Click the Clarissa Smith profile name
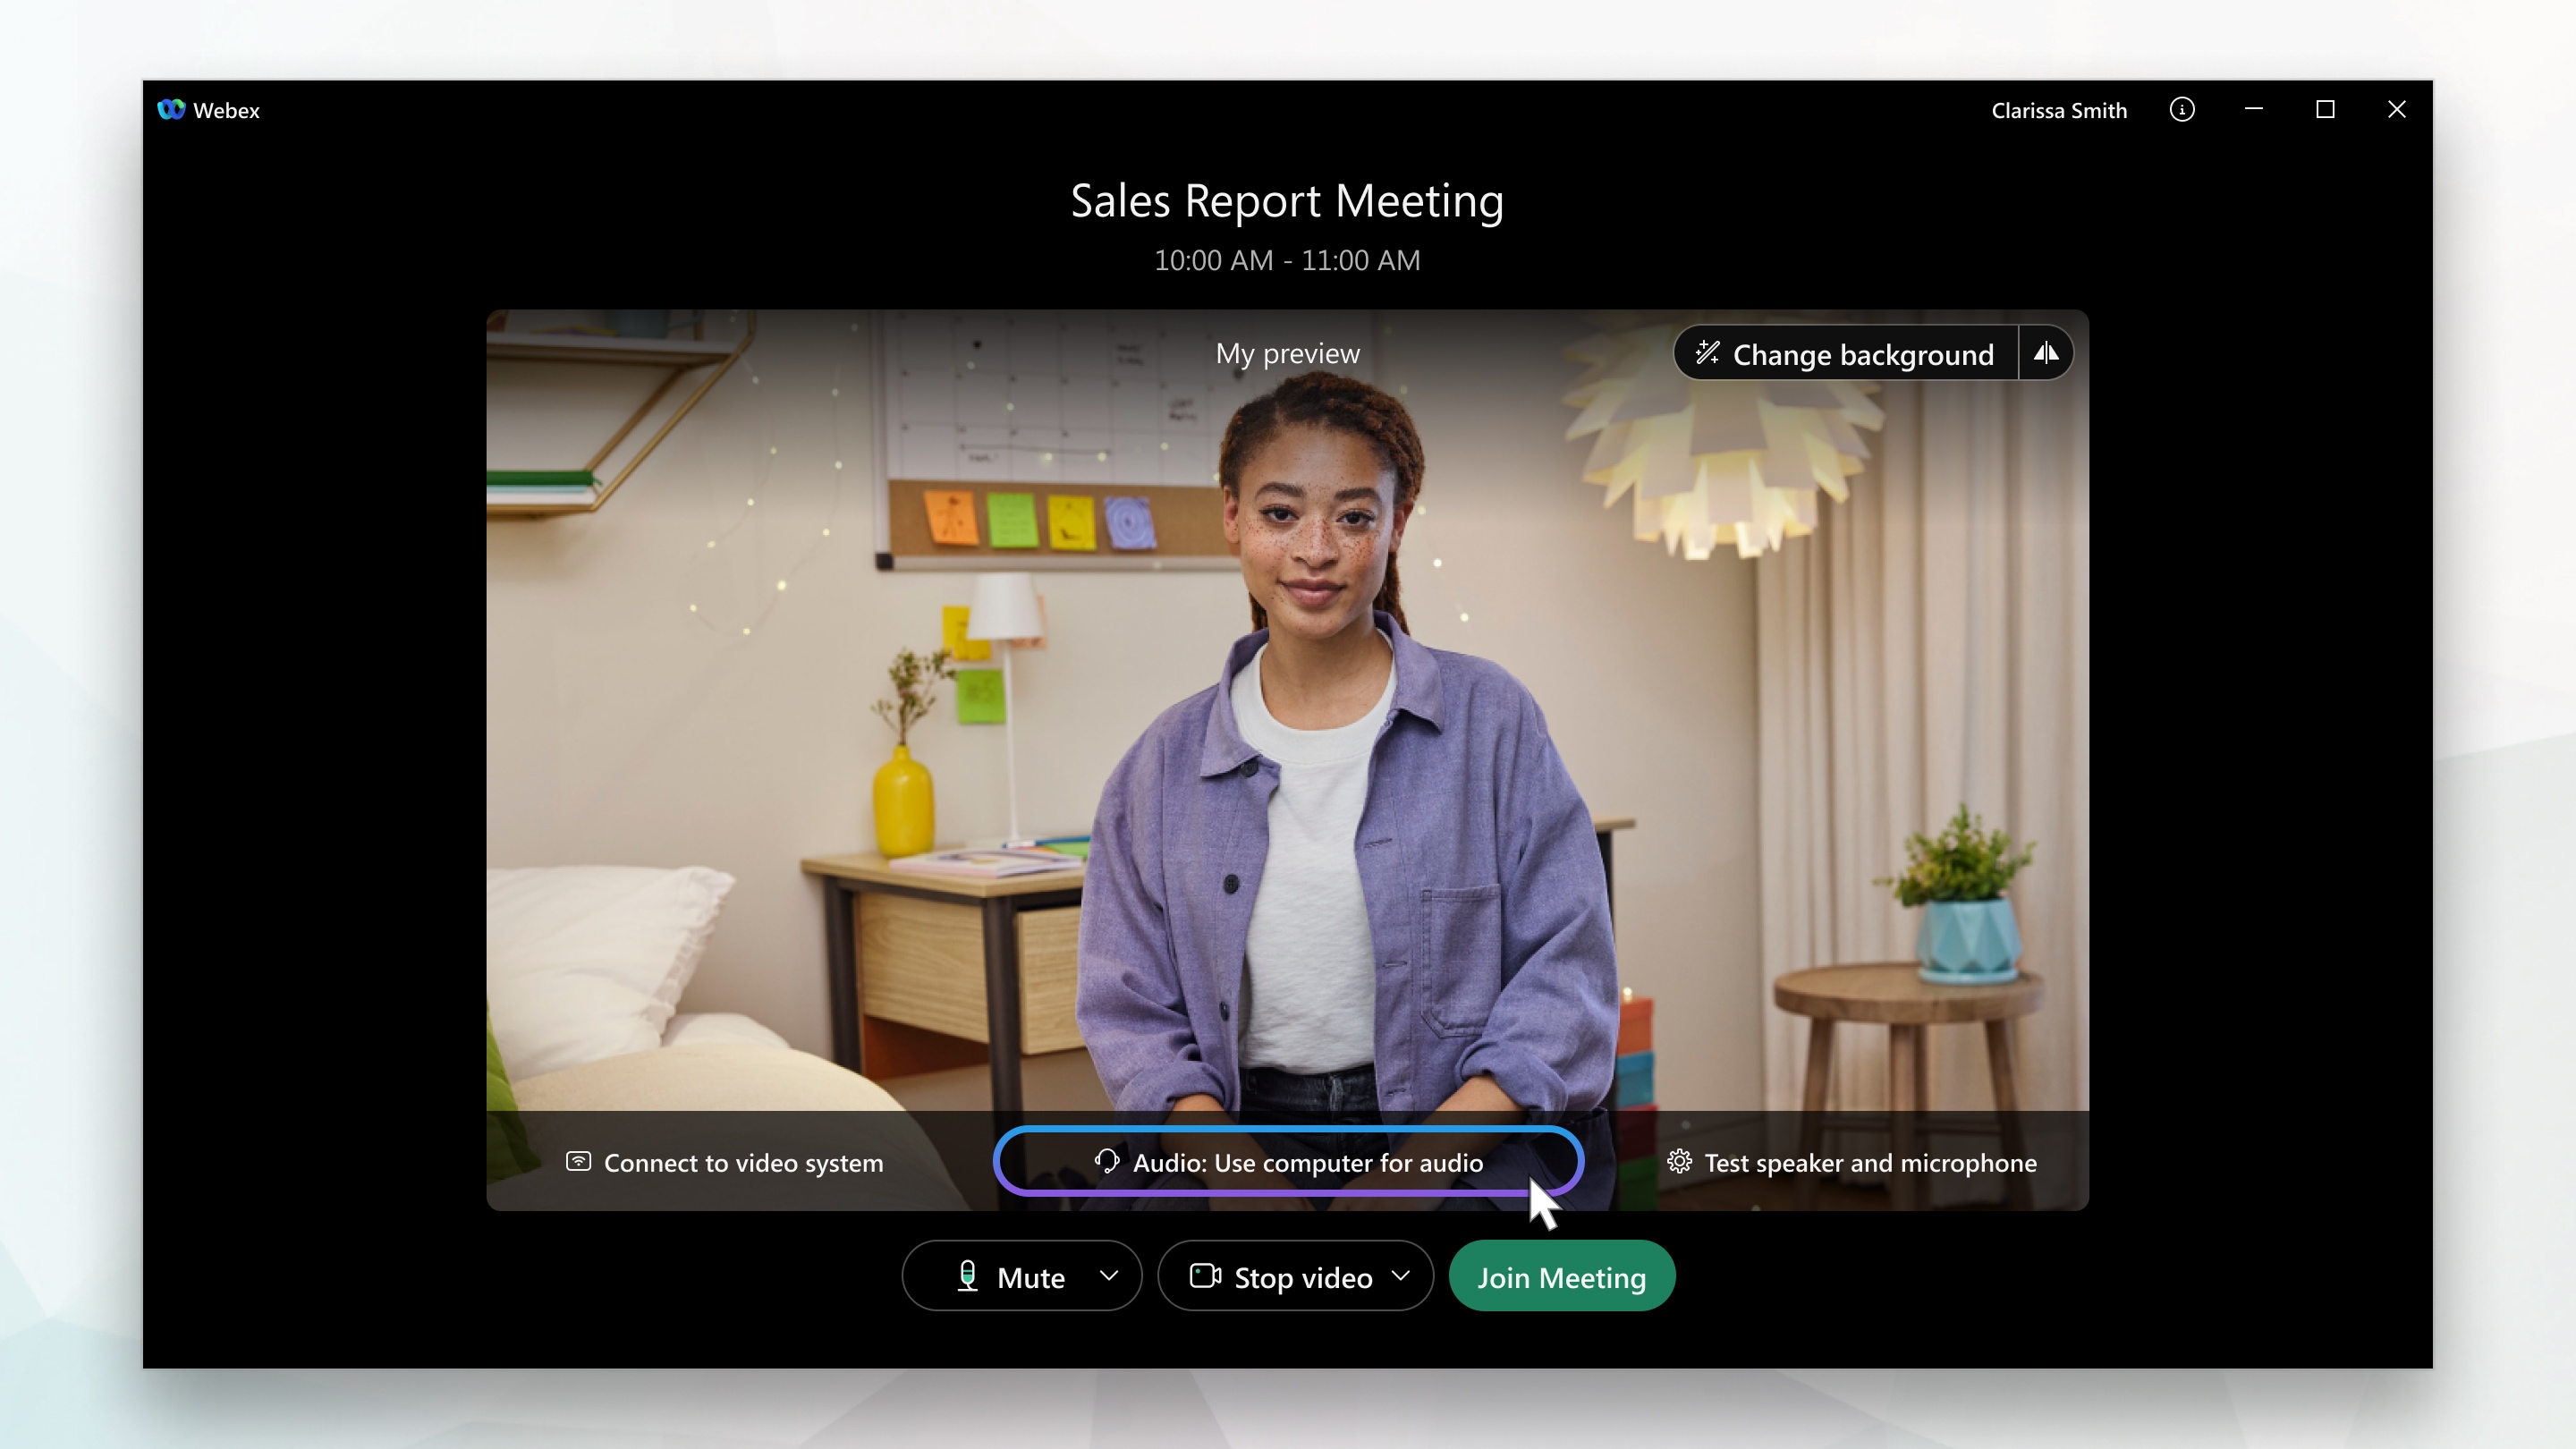Viewport: 2576px width, 1449px height. pyautogui.click(x=2055, y=108)
